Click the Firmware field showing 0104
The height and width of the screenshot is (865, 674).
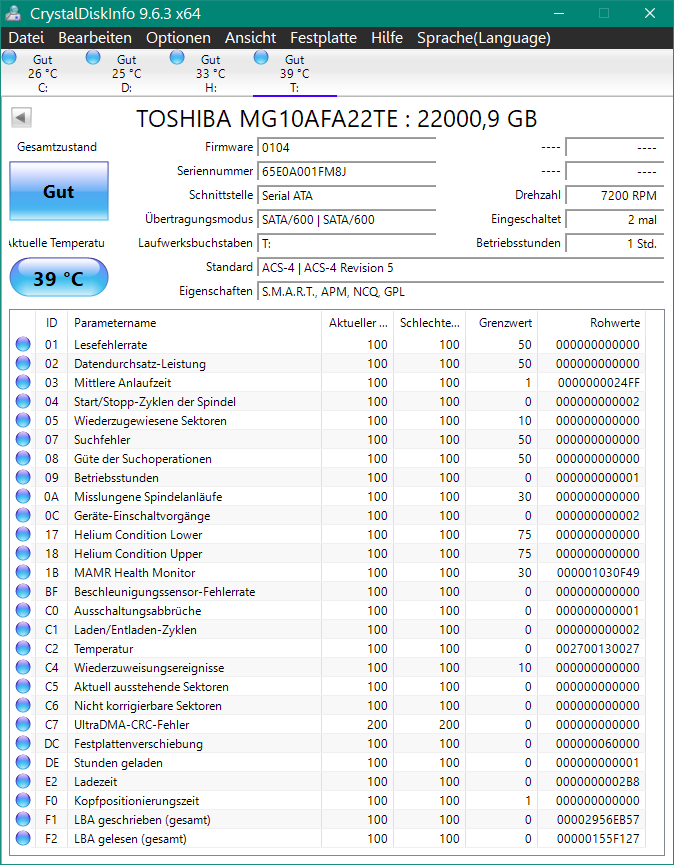(x=346, y=148)
